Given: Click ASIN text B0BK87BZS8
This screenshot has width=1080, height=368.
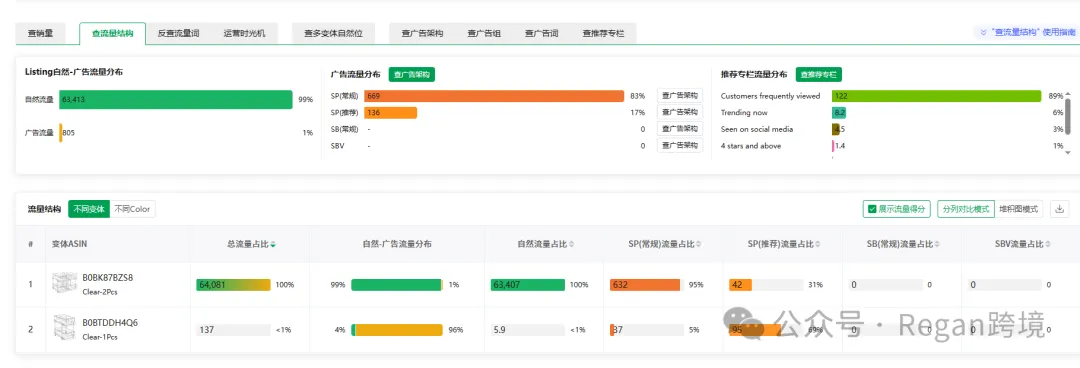Looking at the screenshot, I should (107, 278).
